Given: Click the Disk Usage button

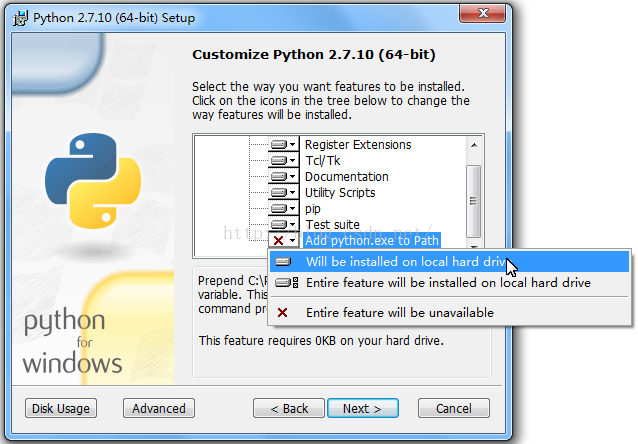Looking at the screenshot, I should pyautogui.click(x=61, y=408).
